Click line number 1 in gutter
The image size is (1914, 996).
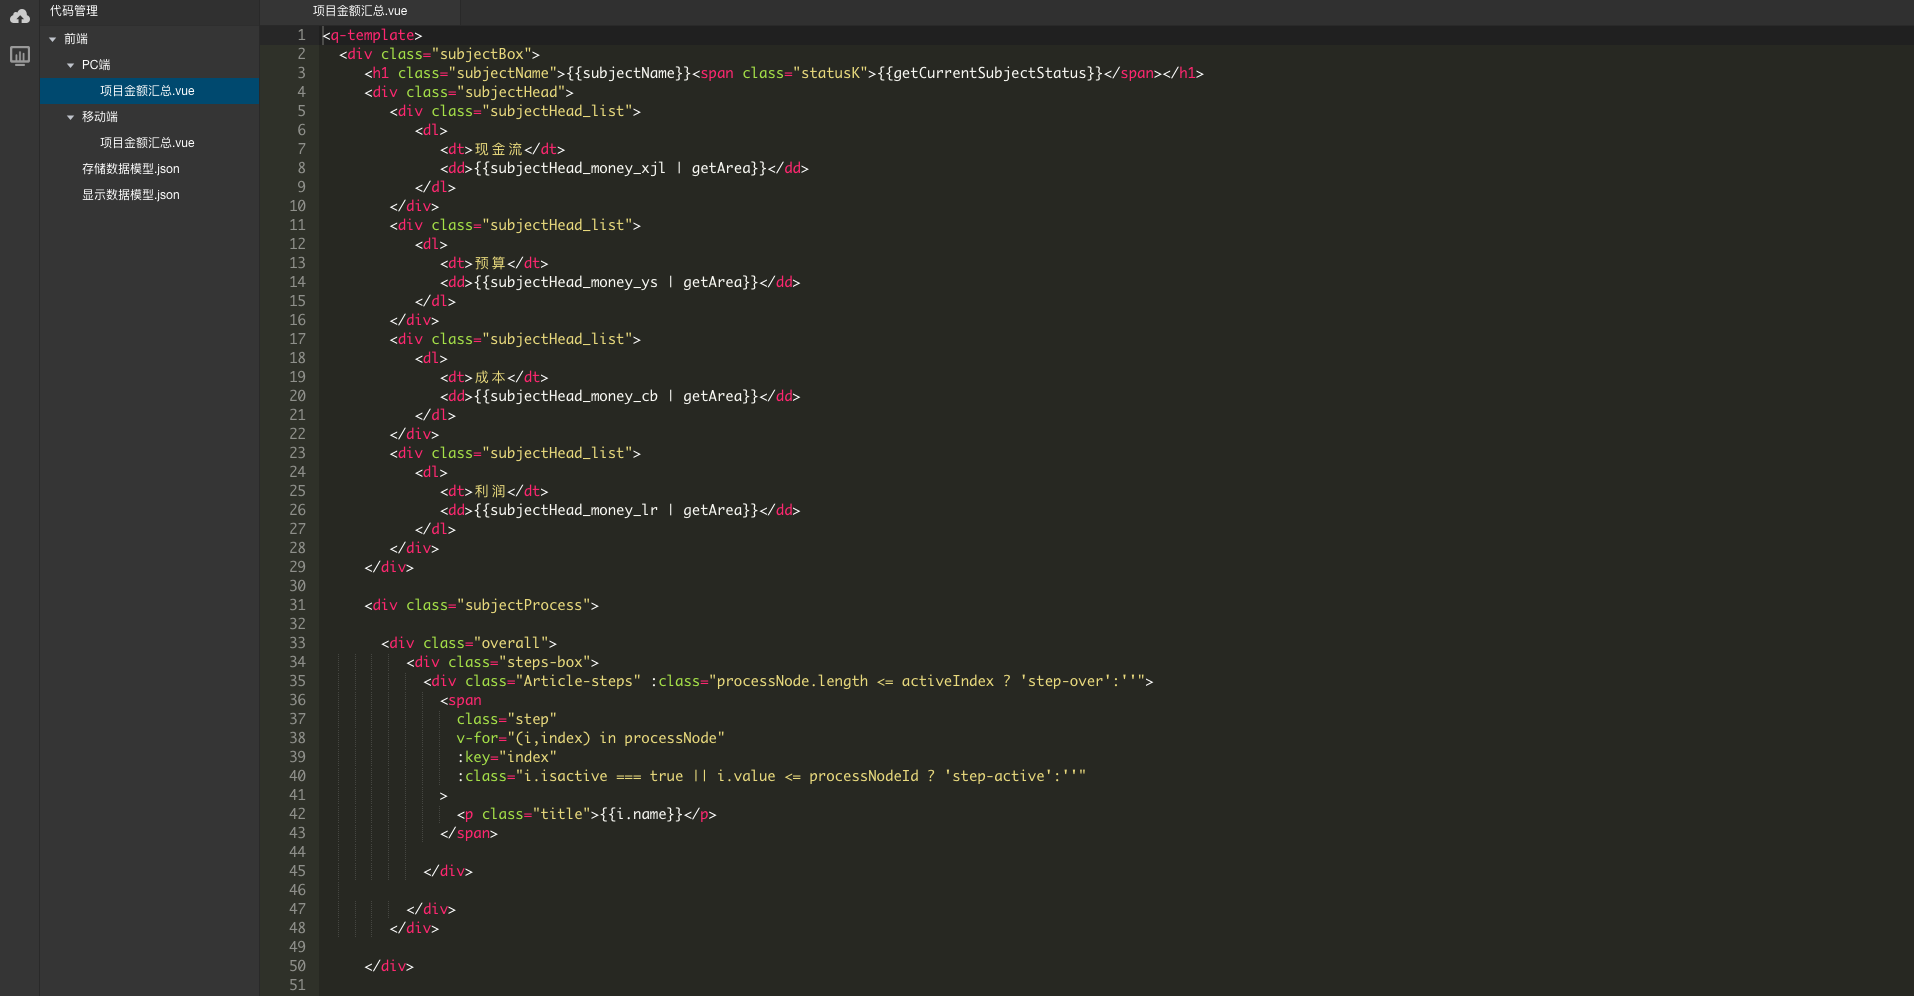(301, 35)
